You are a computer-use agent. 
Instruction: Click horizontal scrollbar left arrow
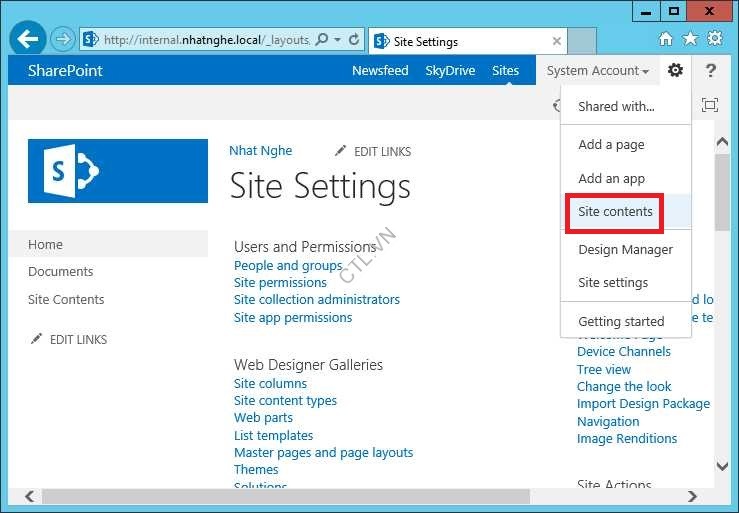pyautogui.click(x=29, y=496)
